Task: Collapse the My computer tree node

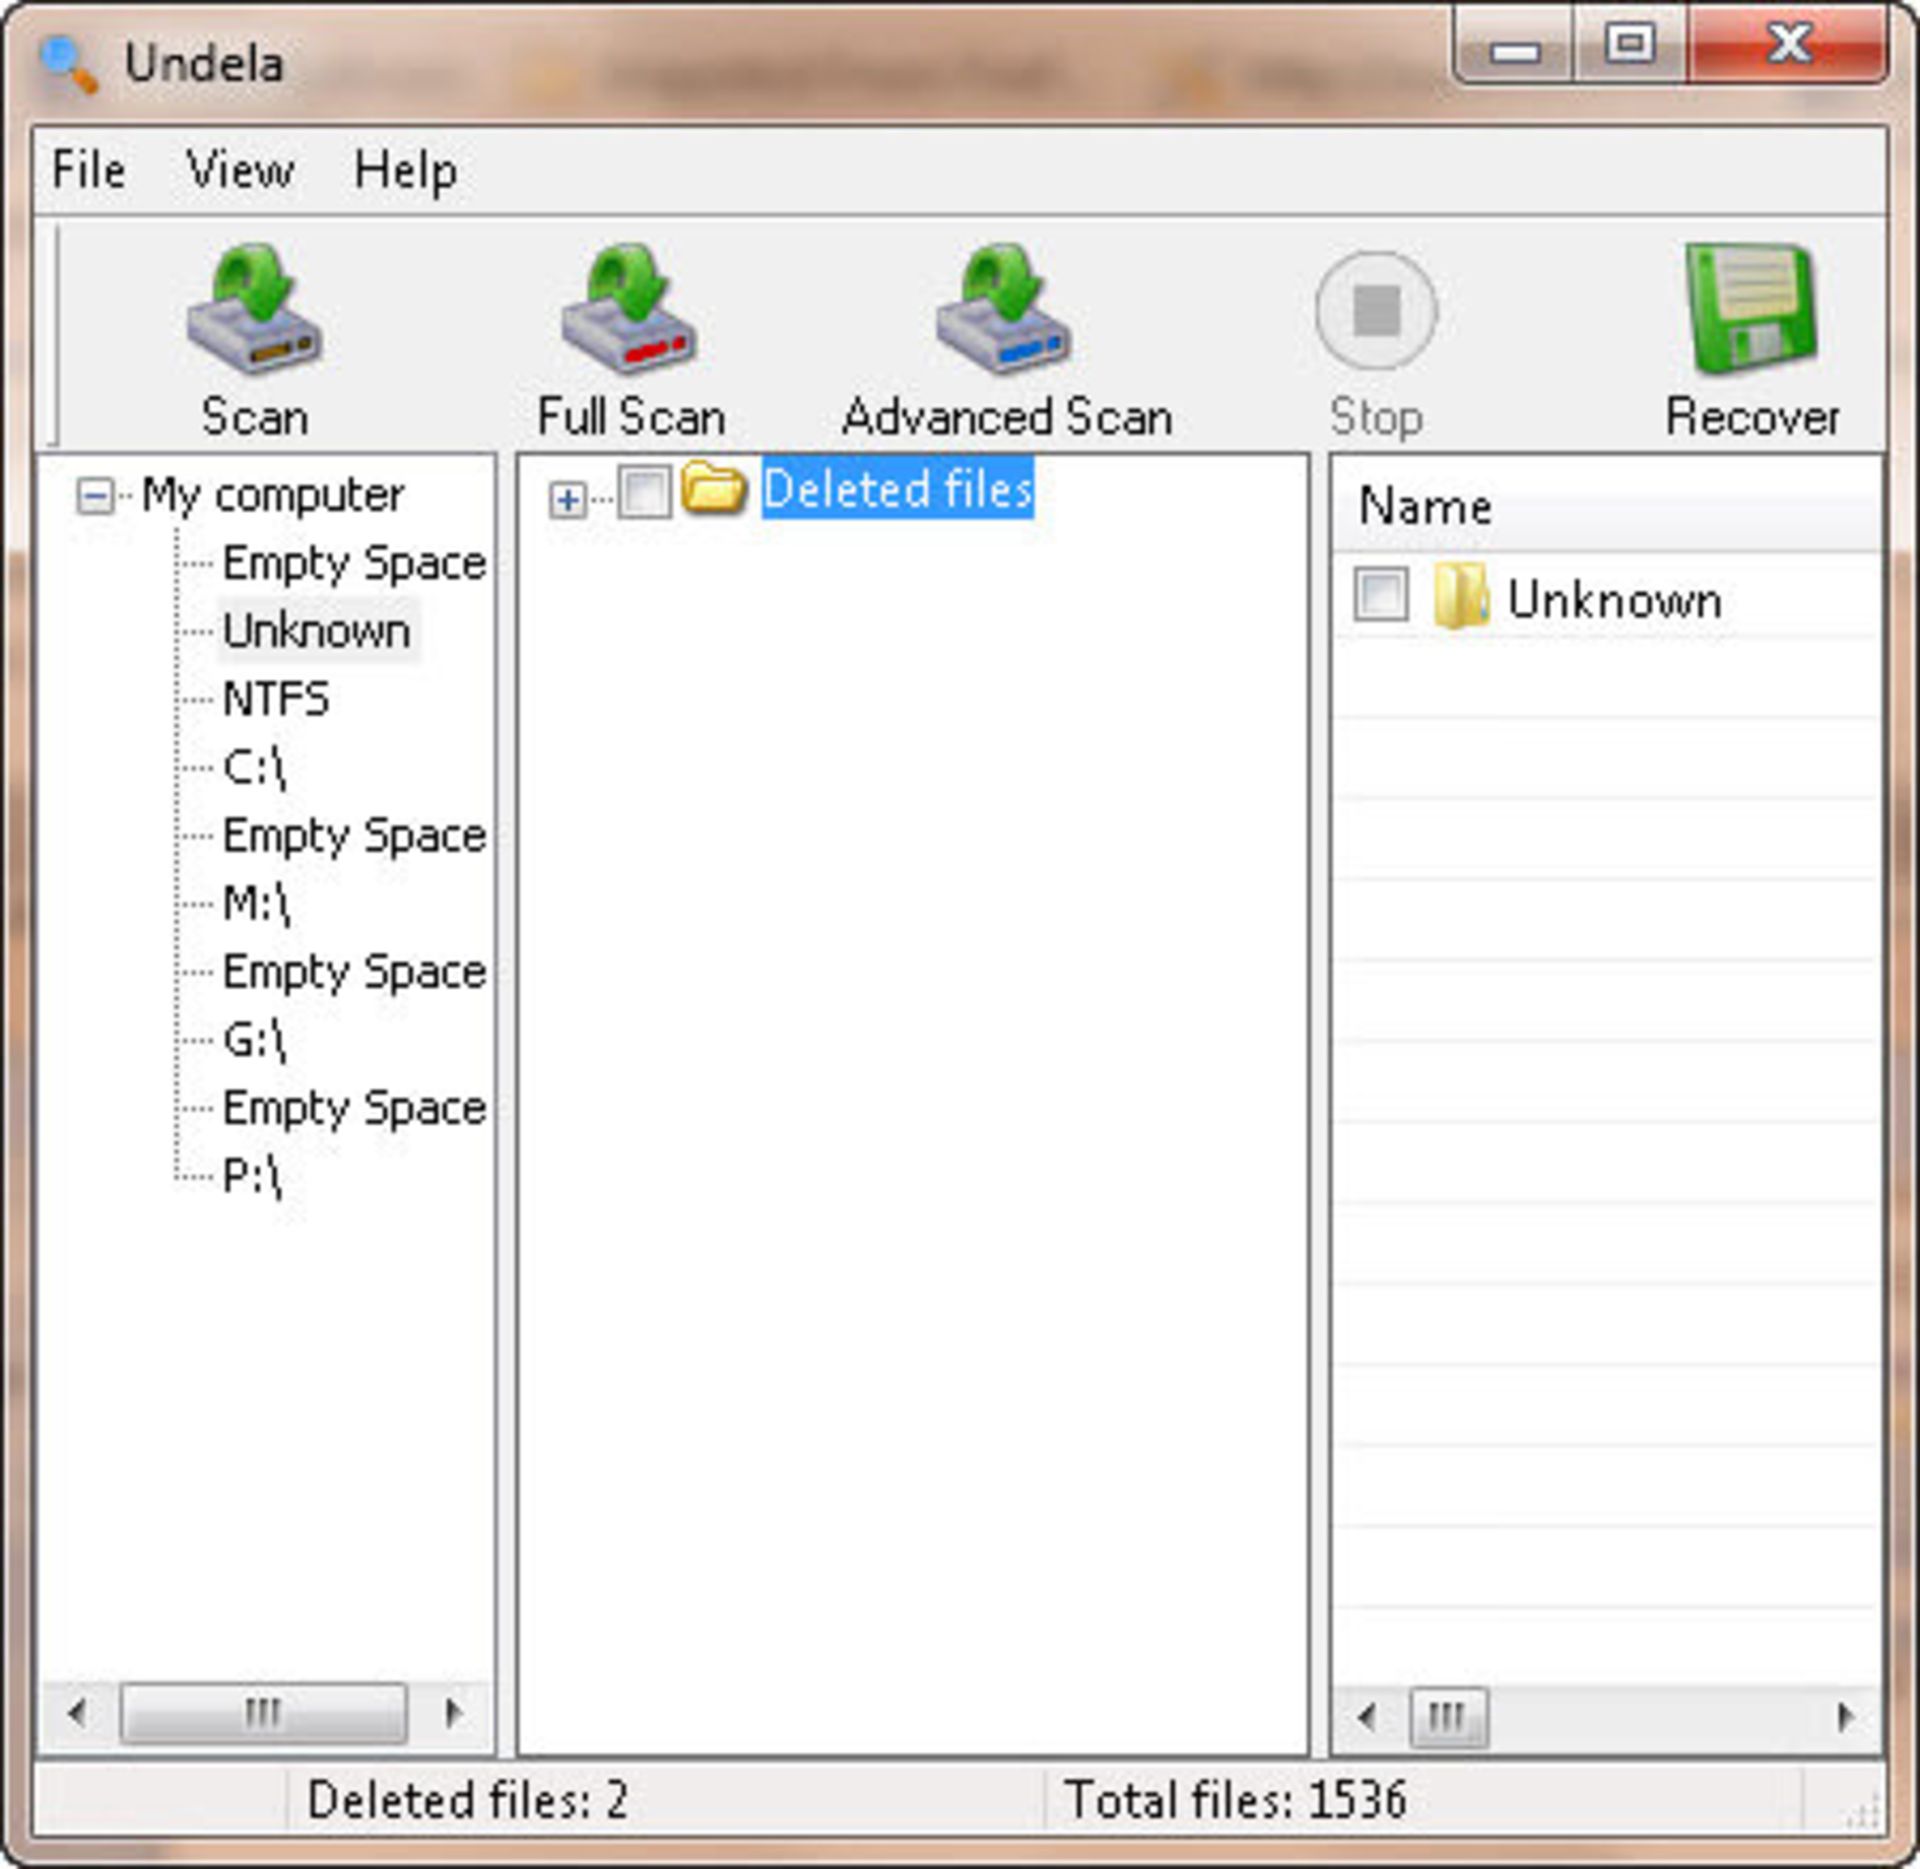Action: [x=95, y=496]
